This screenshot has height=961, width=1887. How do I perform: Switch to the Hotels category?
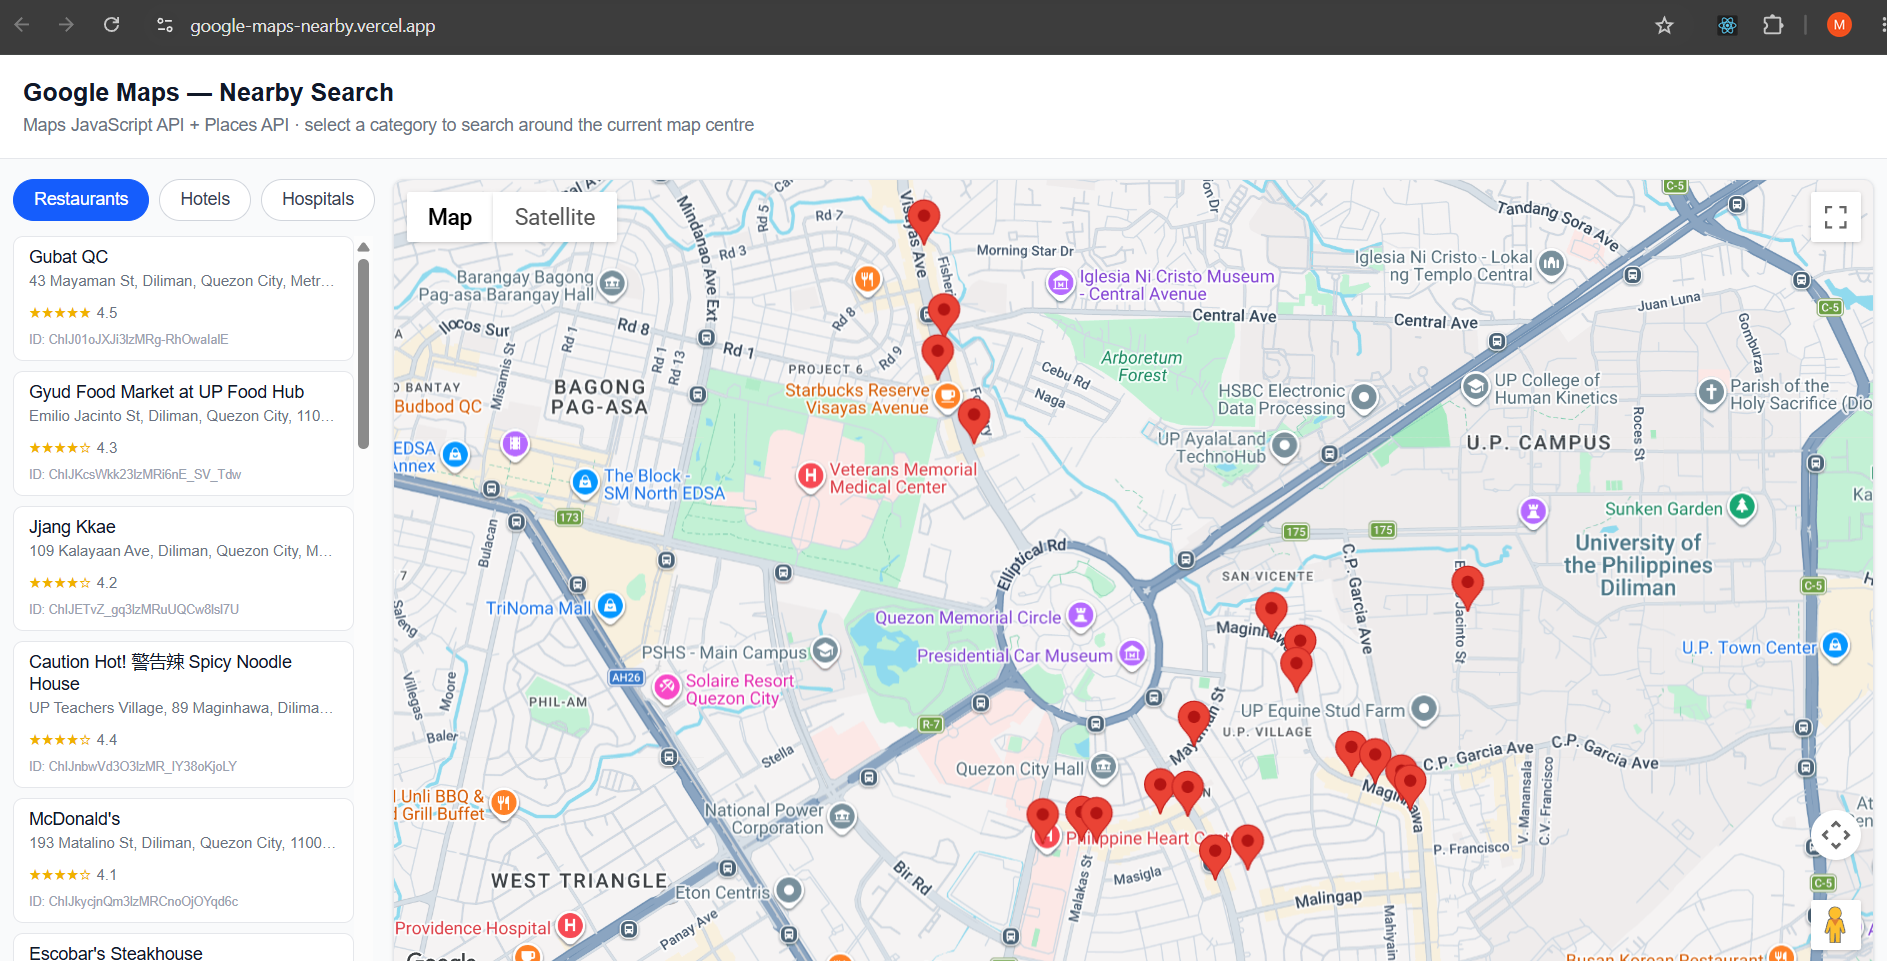[205, 200]
